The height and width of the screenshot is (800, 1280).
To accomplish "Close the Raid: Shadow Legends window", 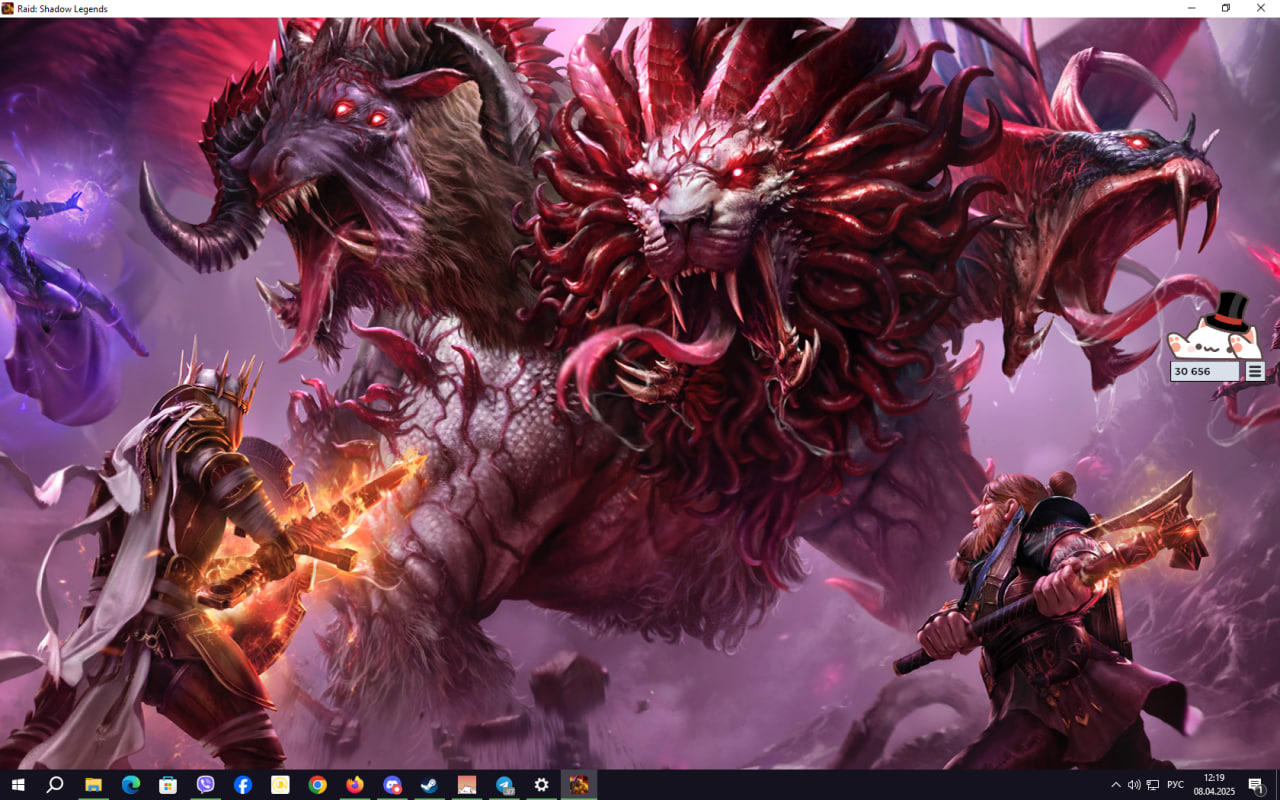I will pos(1261,8).
